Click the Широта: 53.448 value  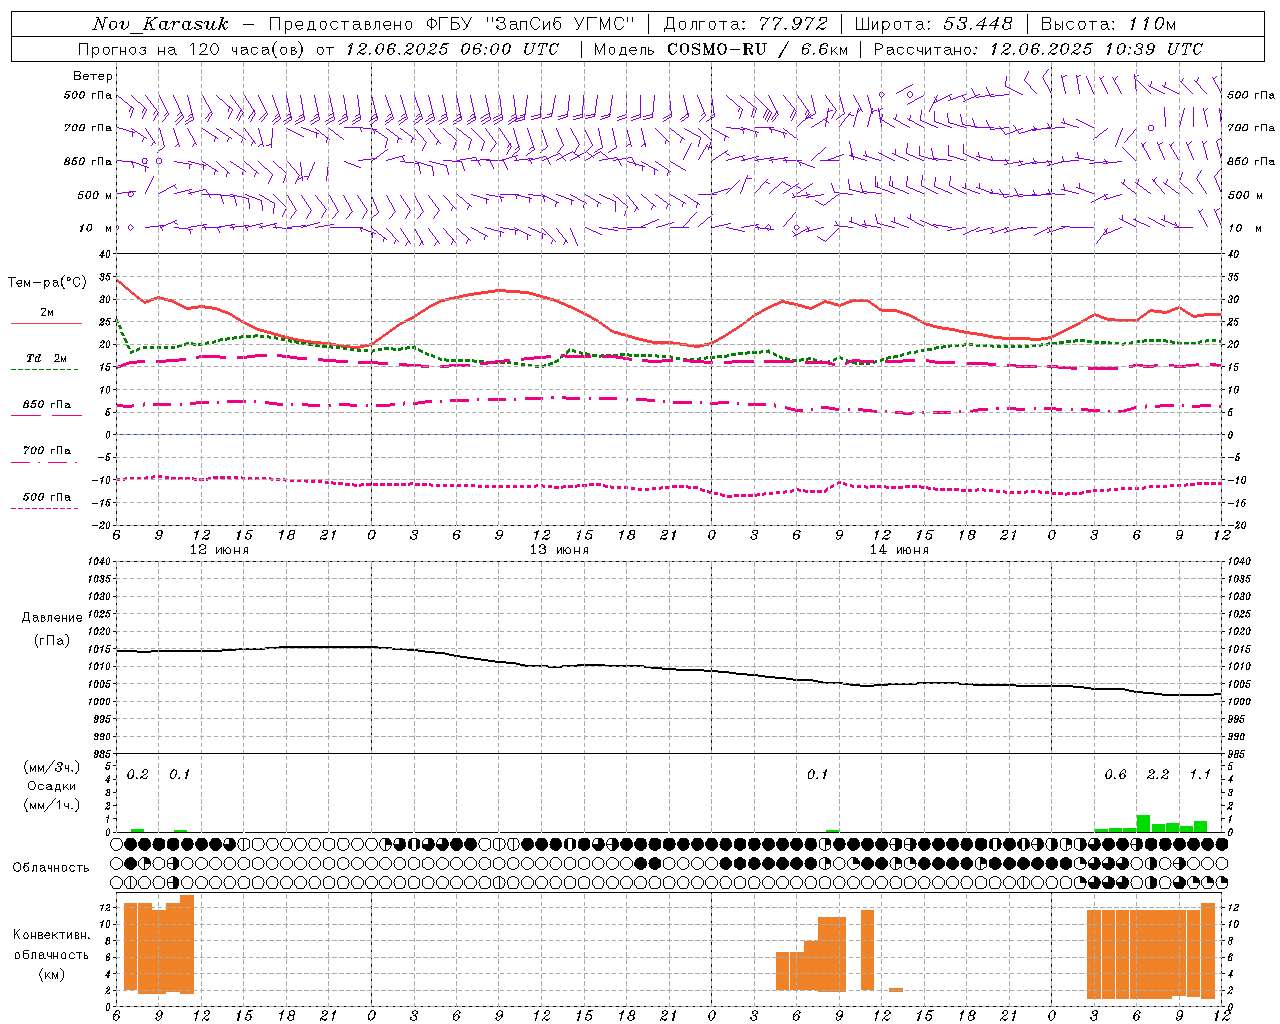tap(934, 24)
